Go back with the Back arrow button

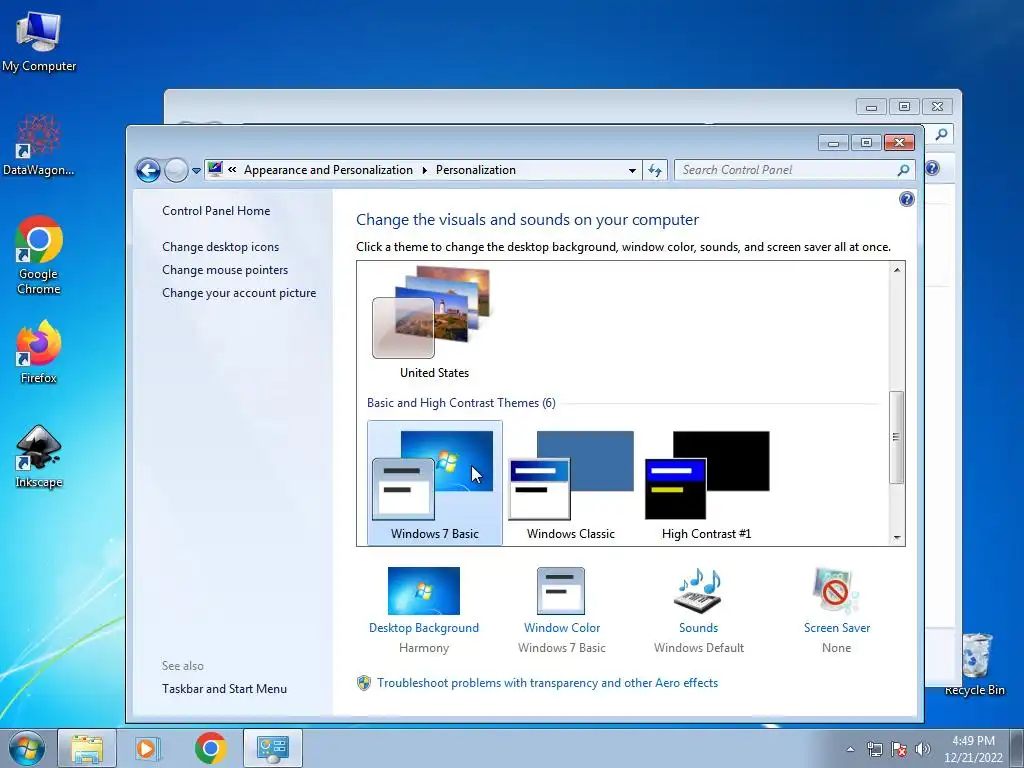tap(148, 170)
